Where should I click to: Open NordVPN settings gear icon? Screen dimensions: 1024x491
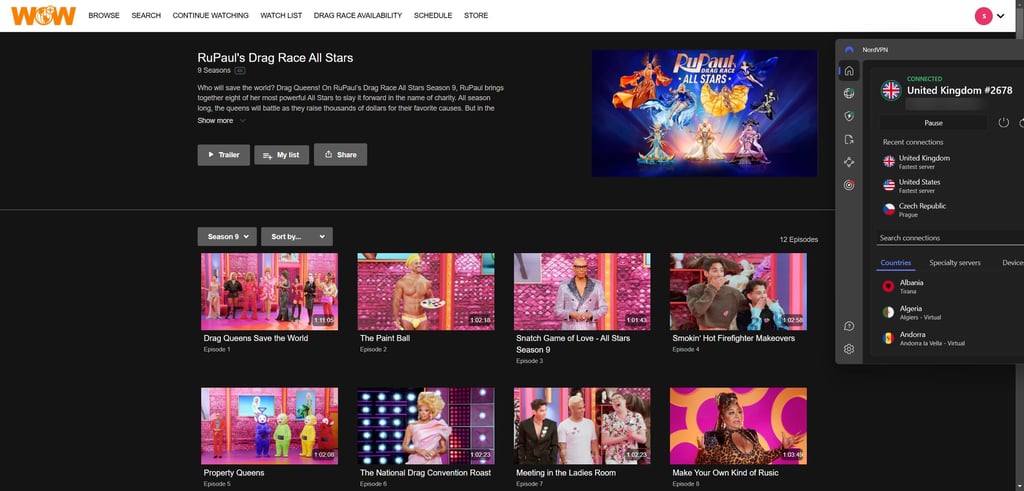[x=848, y=349]
